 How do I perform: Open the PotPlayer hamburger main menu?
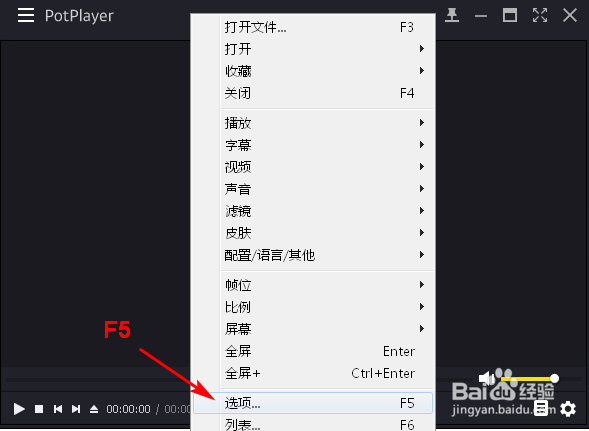[x=26, y=15]
